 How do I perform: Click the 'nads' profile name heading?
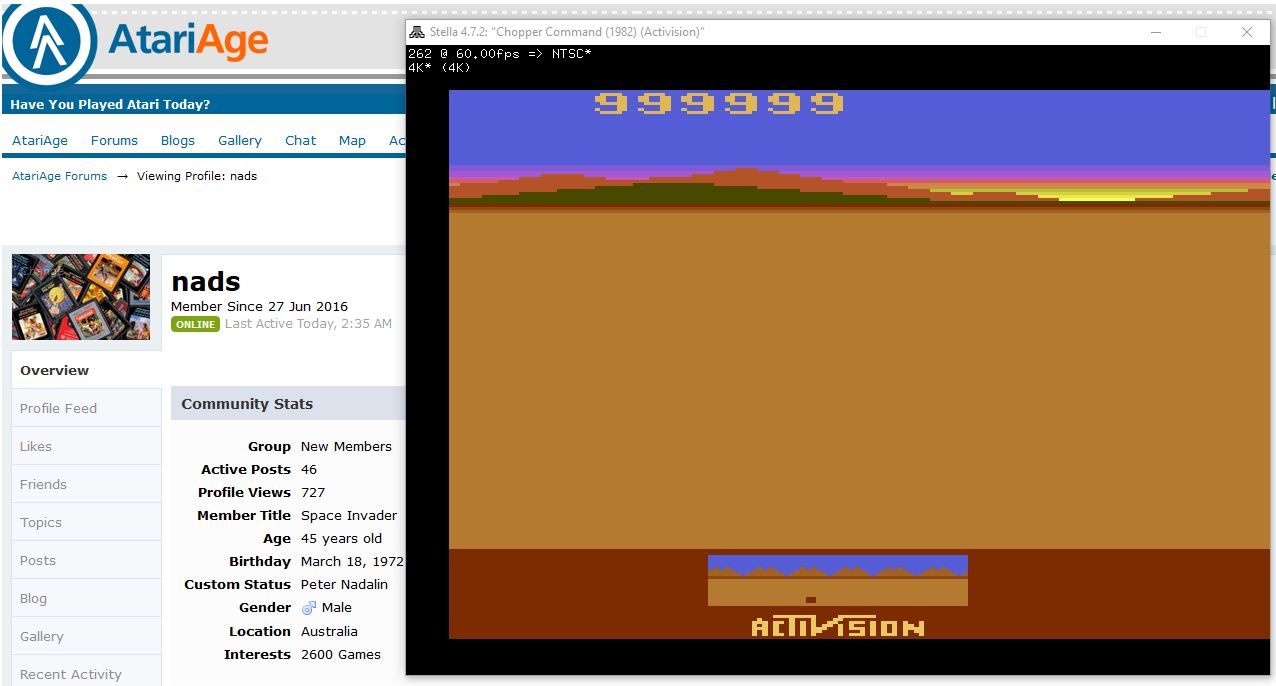[x=206, y=283]
